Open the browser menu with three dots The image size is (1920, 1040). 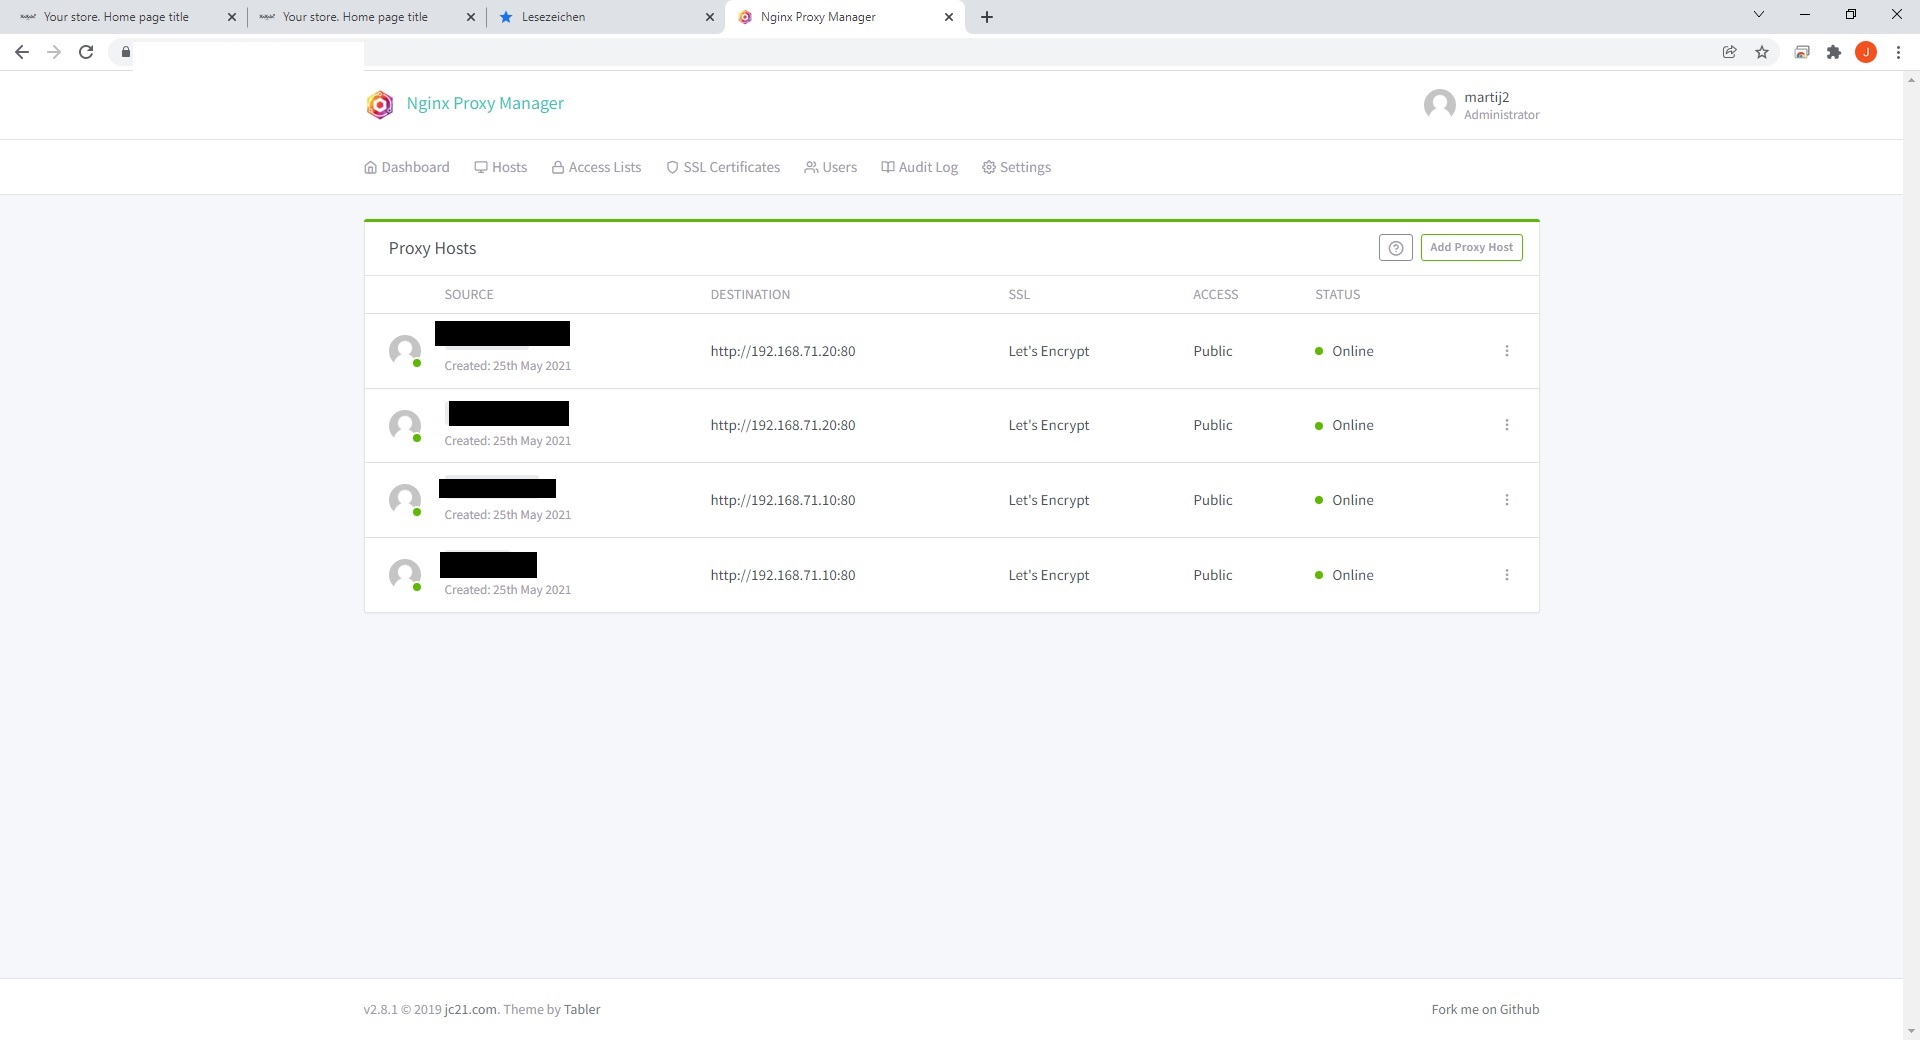click(1898, 52)
